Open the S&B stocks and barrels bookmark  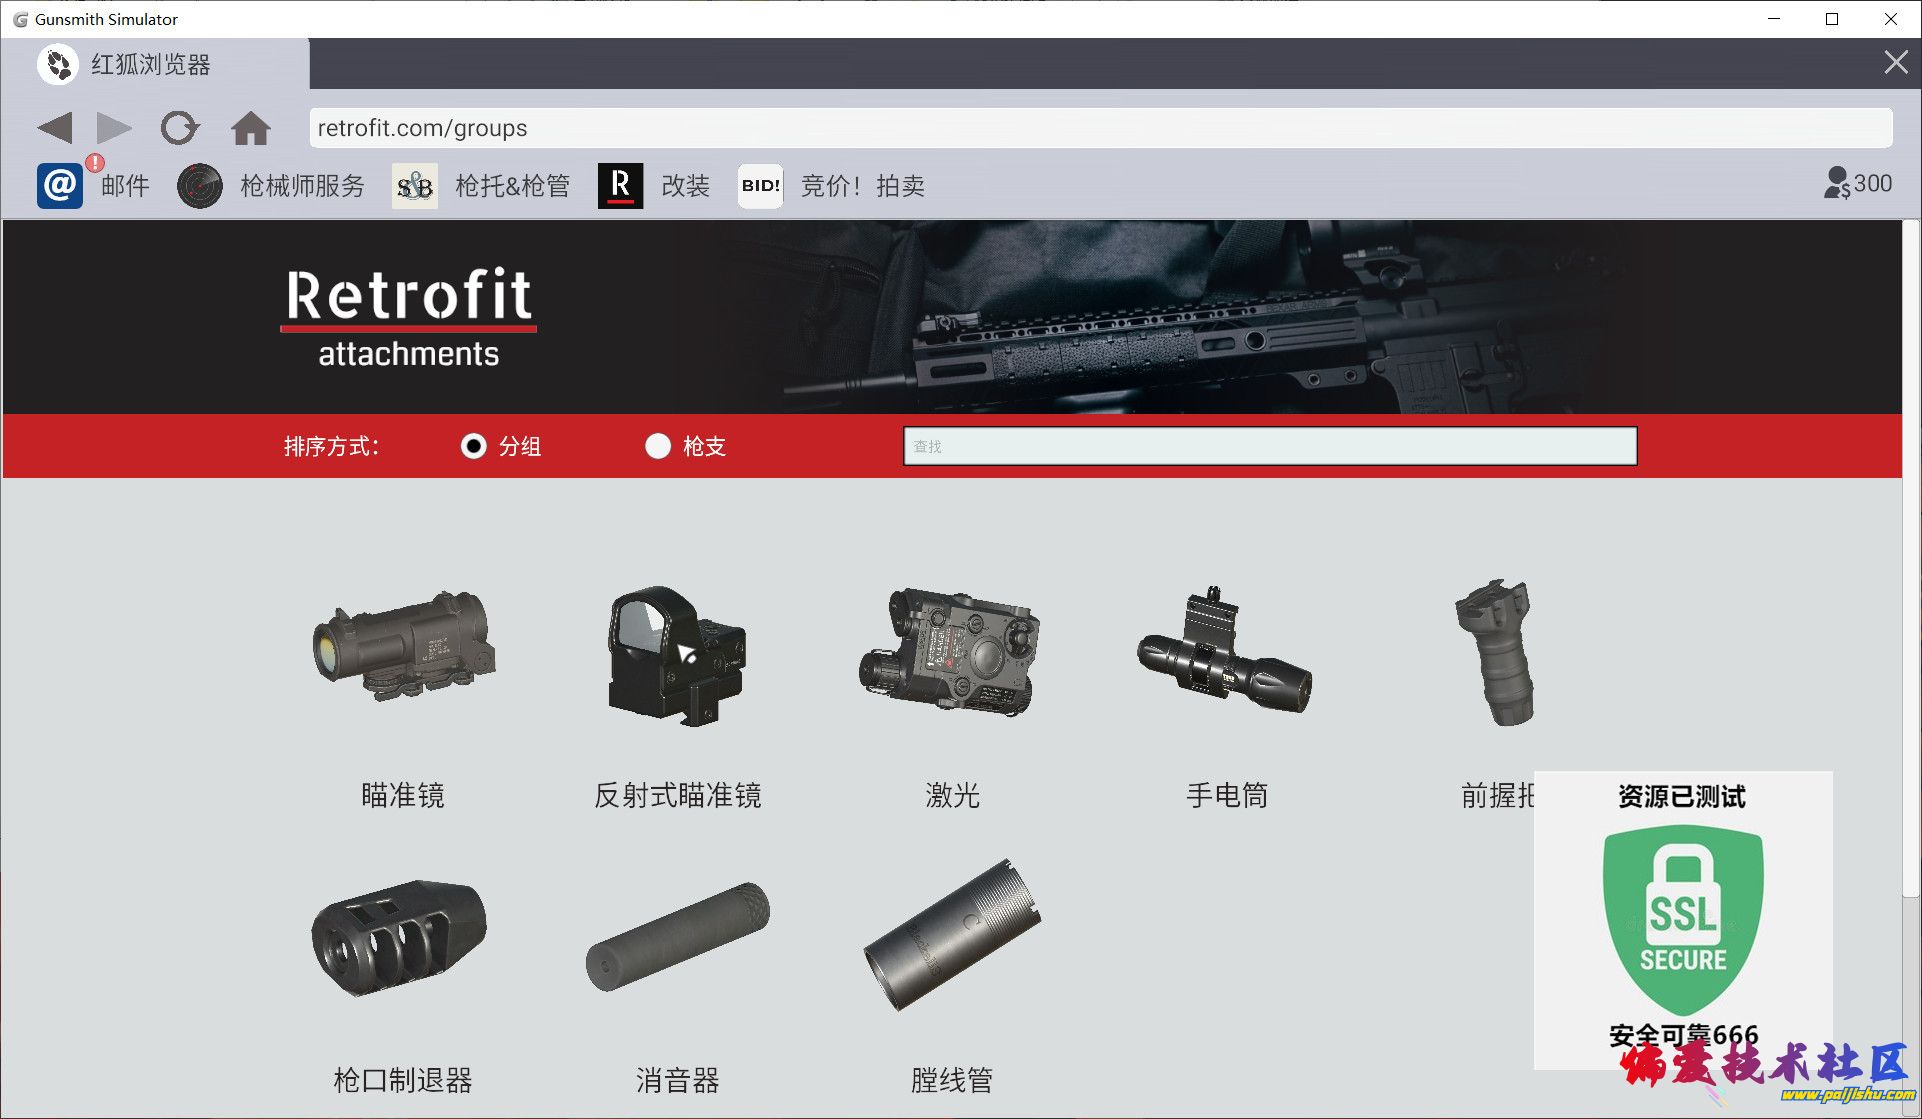[414, 186]
